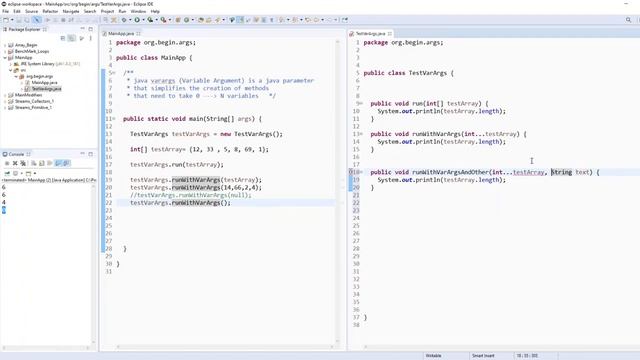Toggle Show Console on standard error

[67, 163]
